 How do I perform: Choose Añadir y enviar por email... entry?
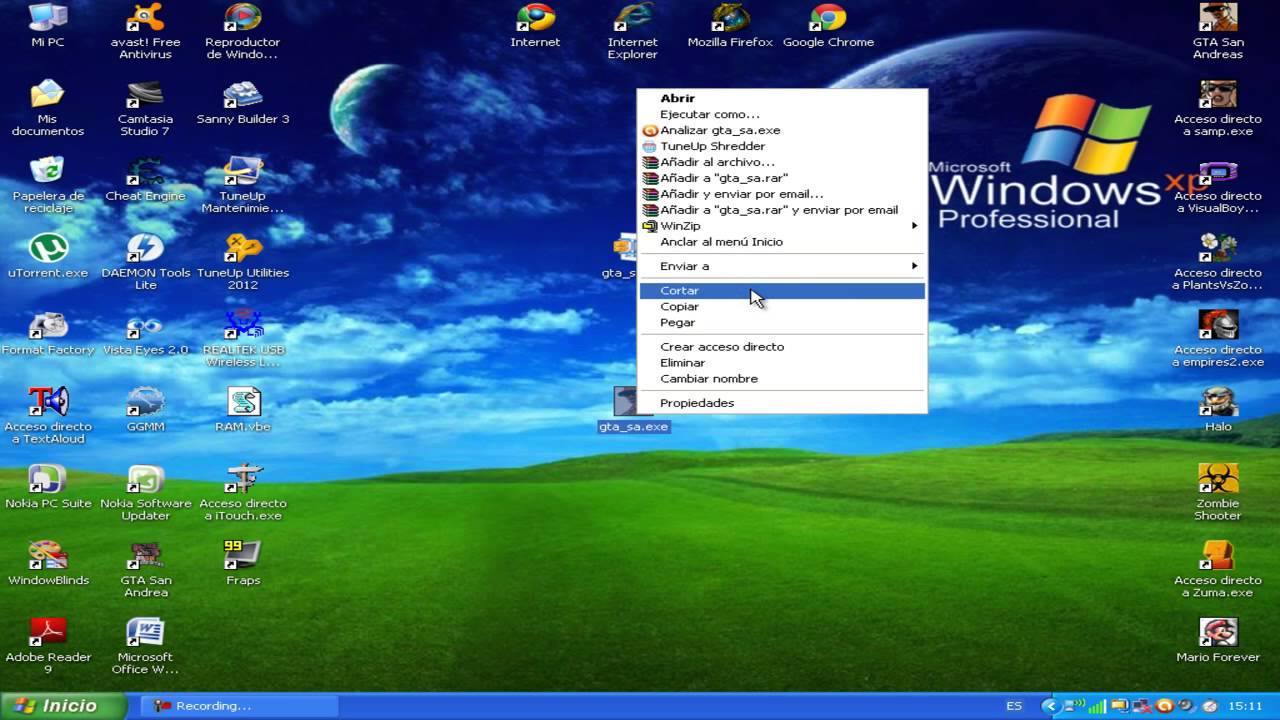tap(782, 194)
